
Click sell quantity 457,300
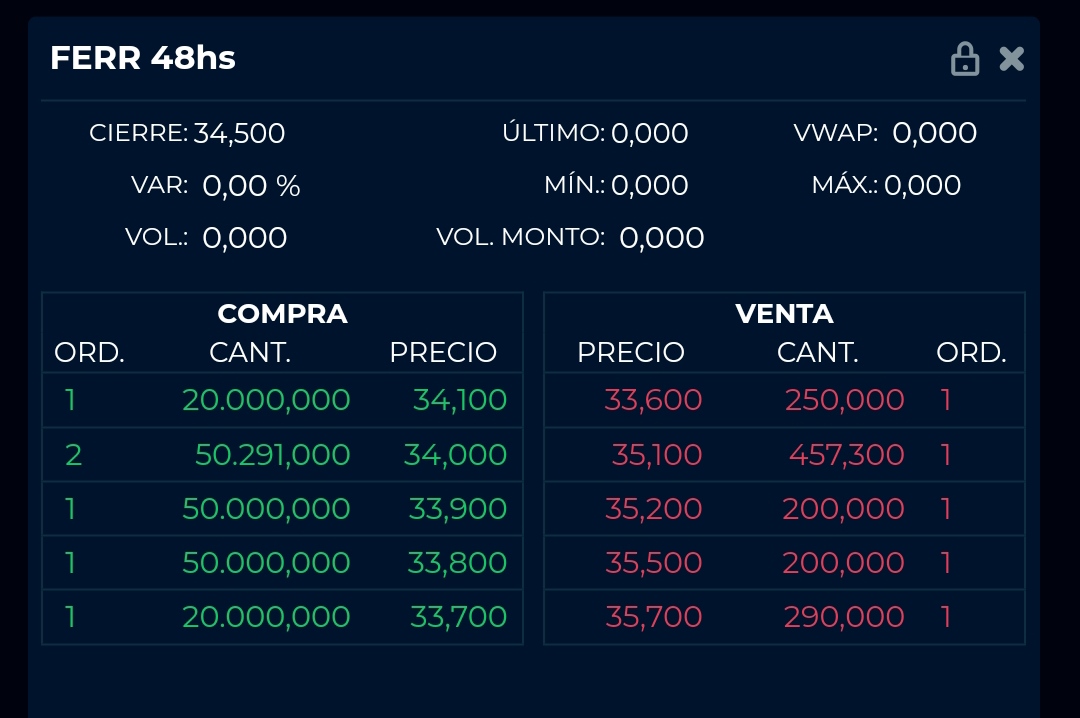(x=846, y=455)
